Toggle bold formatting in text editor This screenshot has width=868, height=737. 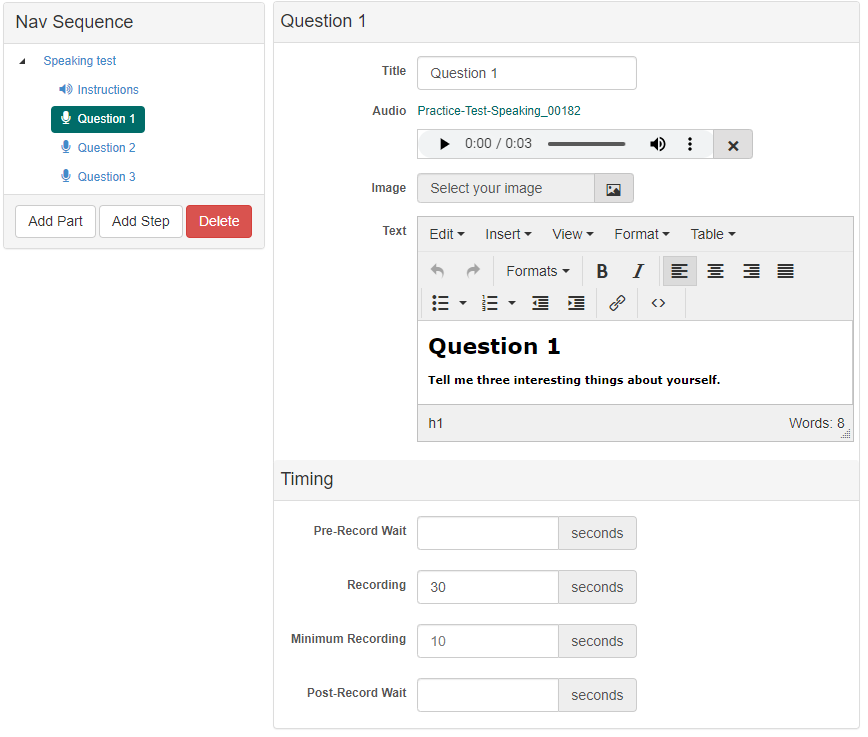coord(602,271)
